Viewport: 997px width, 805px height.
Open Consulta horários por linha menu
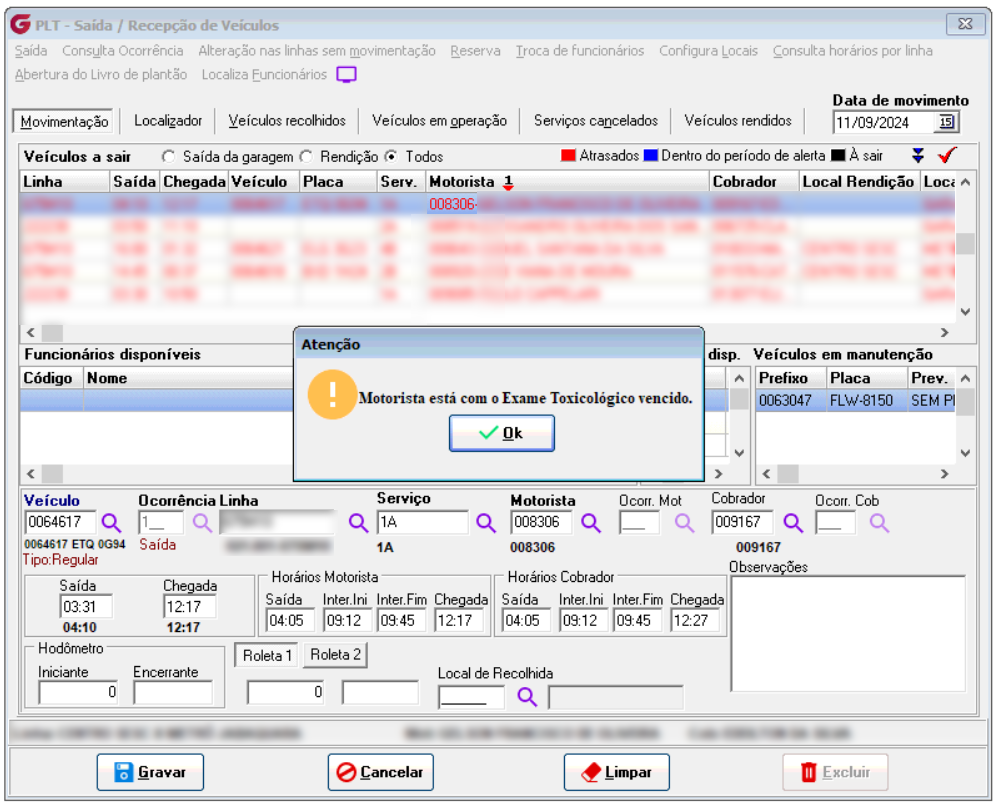(853, 51)
